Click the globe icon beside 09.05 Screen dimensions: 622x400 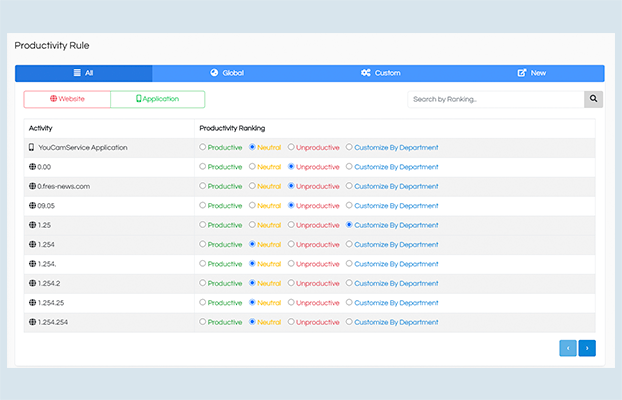[x=33, y=205]
